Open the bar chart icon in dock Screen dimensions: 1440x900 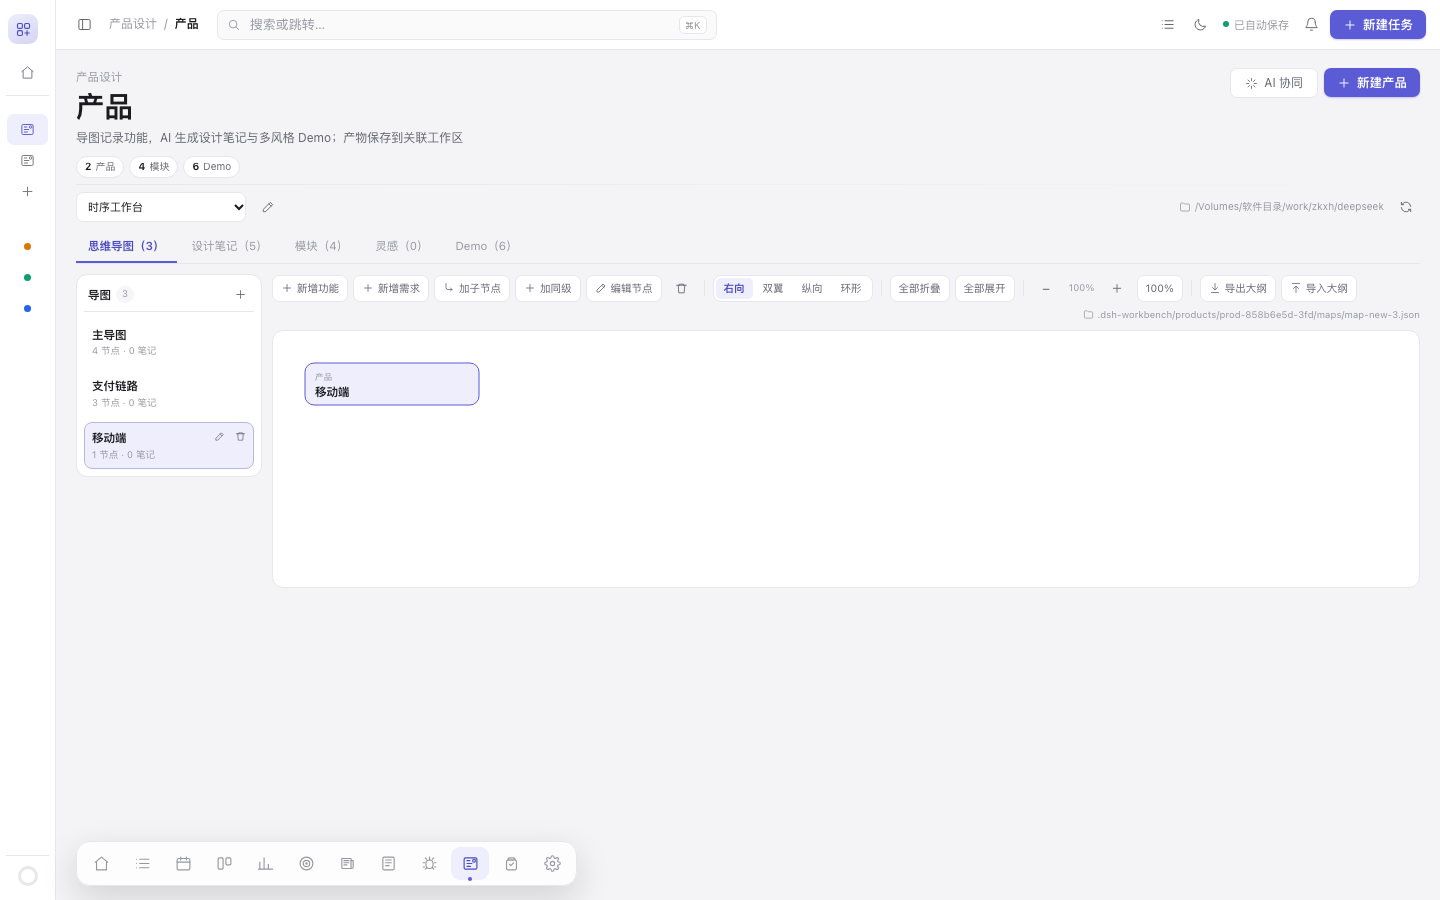point(265,863)
